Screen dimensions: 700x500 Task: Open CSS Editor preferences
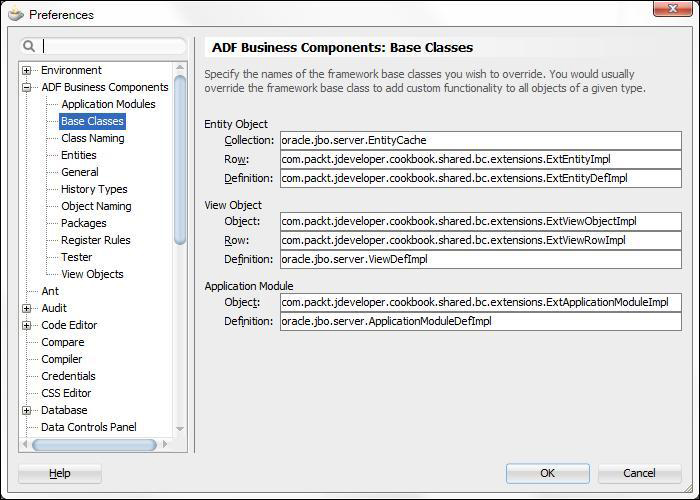(66, 393)
